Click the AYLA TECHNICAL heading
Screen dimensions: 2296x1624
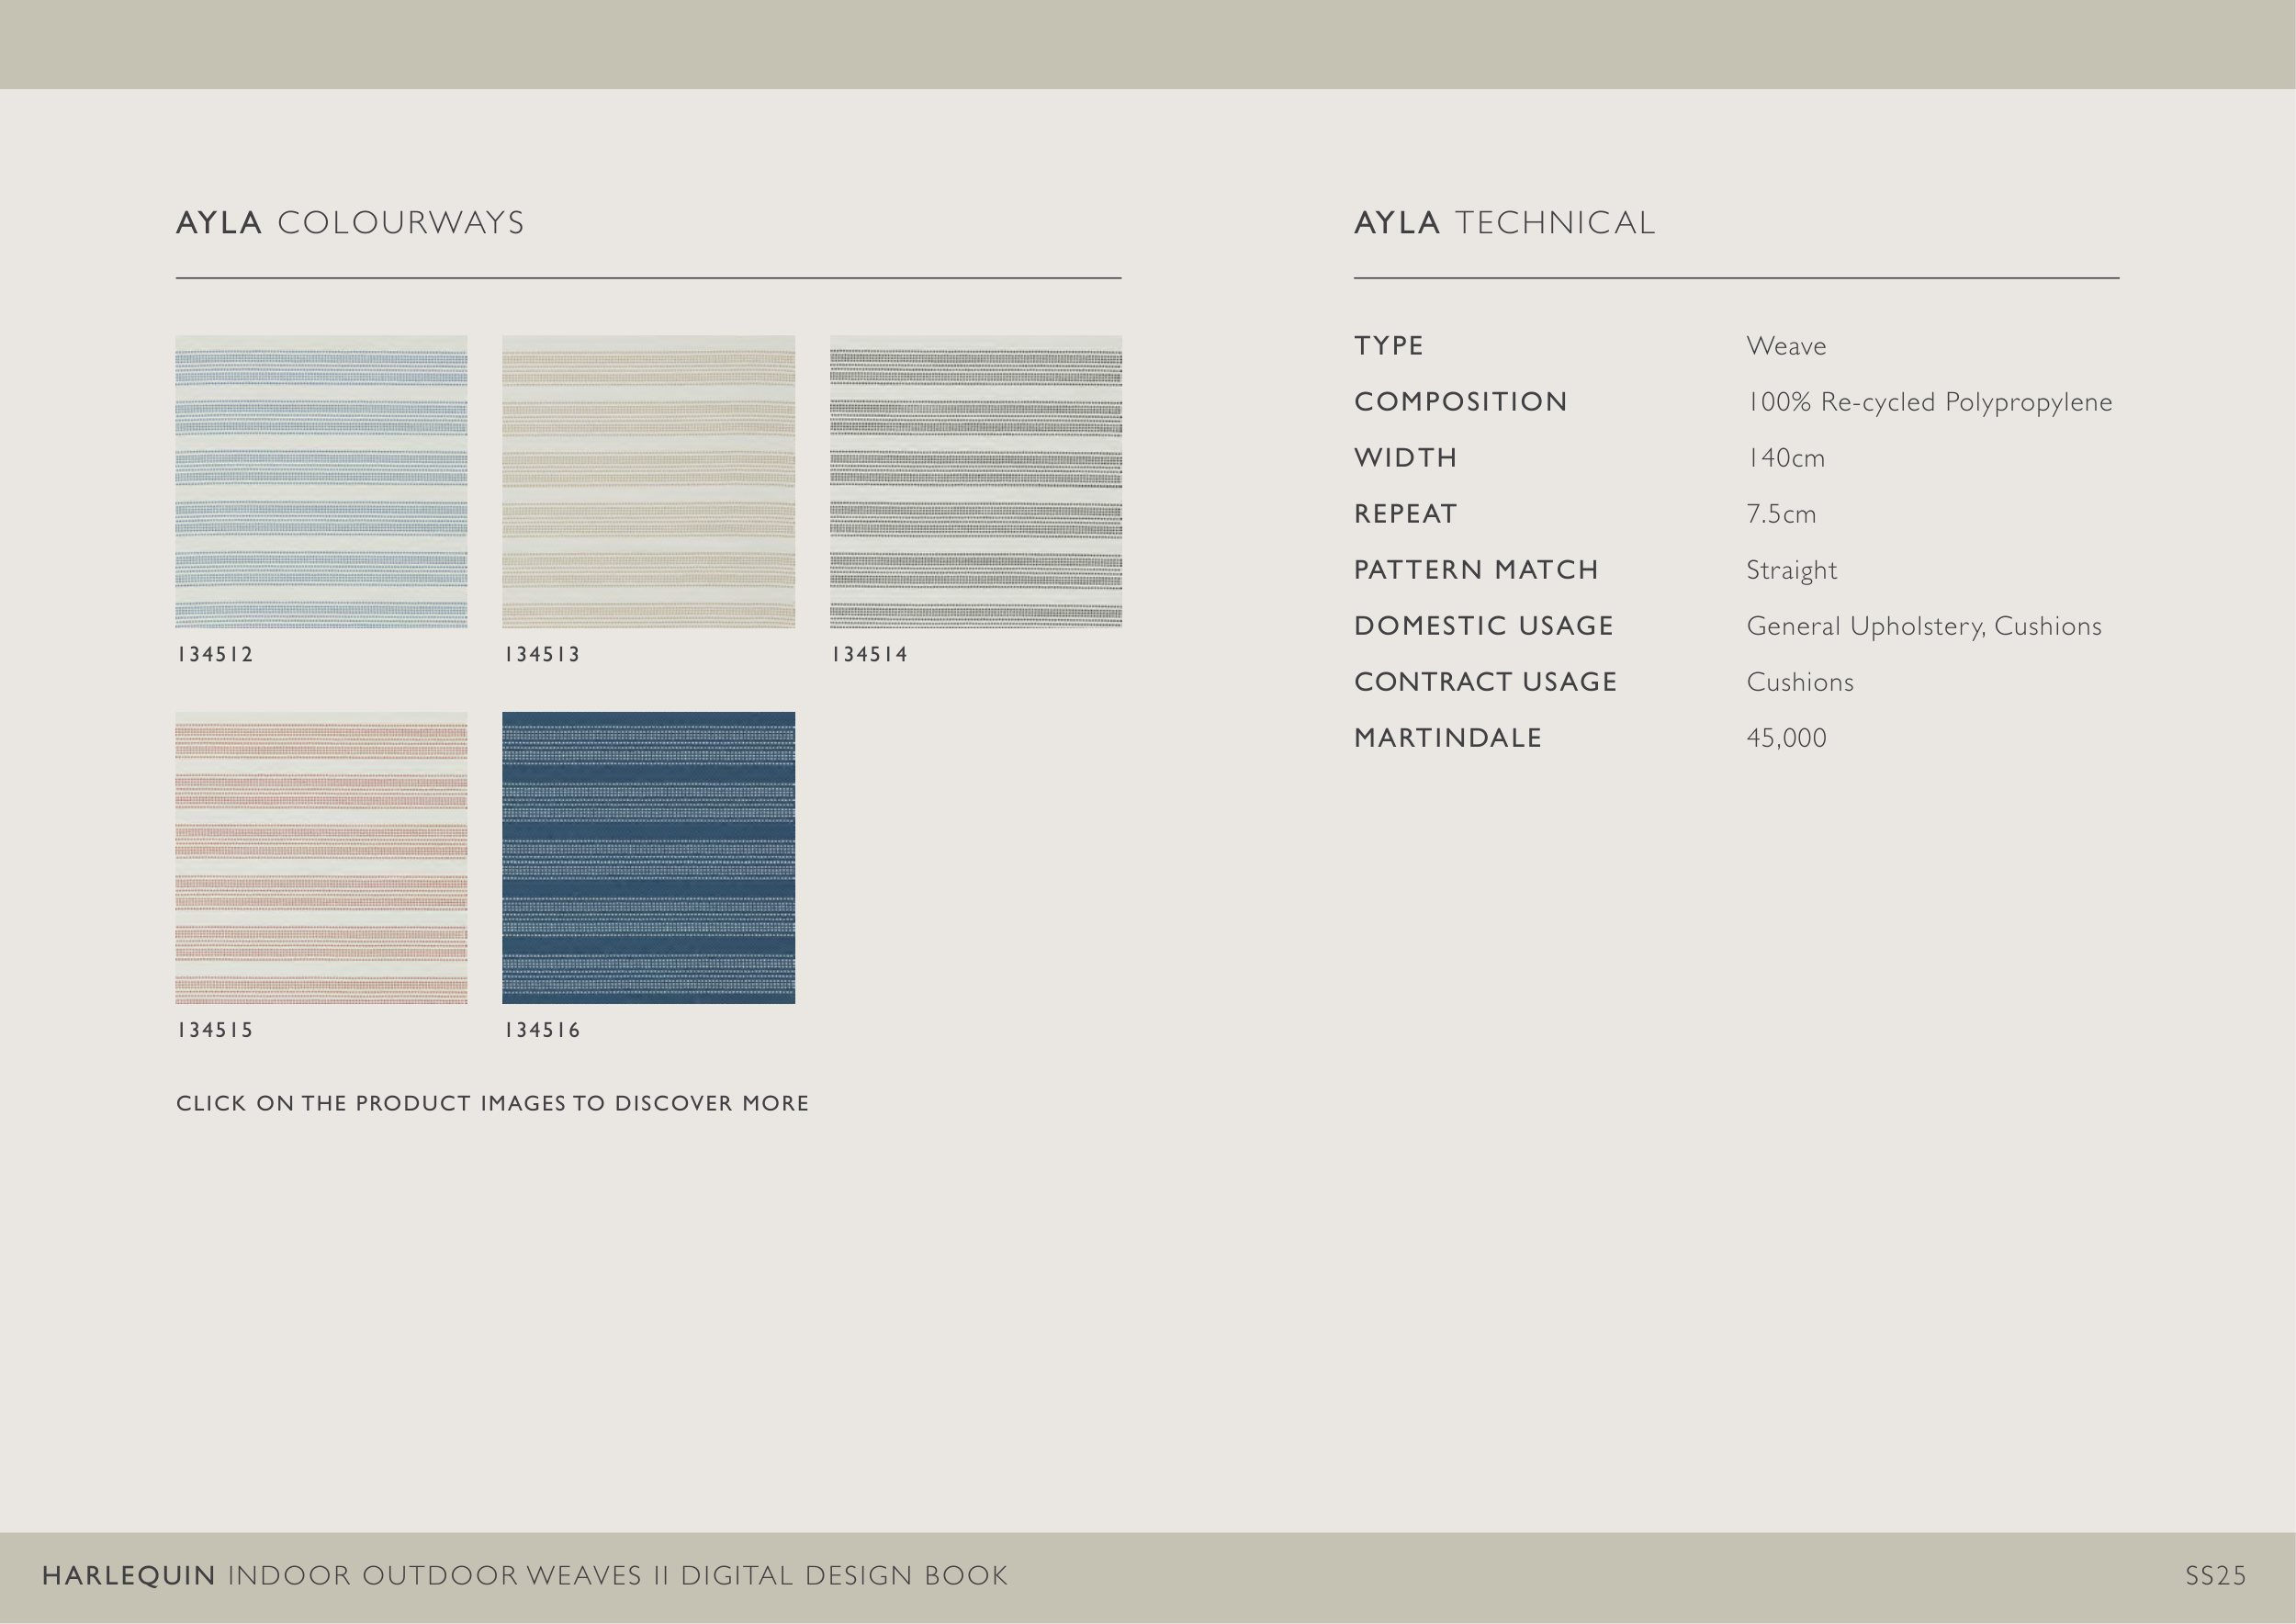point(1504,223)
